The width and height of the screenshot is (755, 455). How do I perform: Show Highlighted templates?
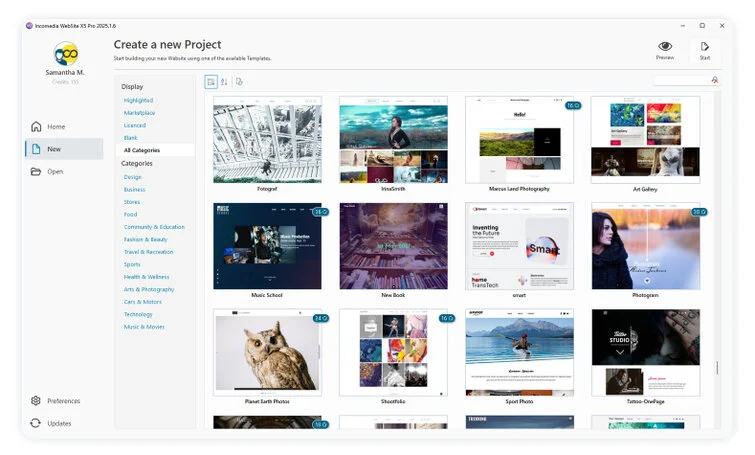point(138,100)
